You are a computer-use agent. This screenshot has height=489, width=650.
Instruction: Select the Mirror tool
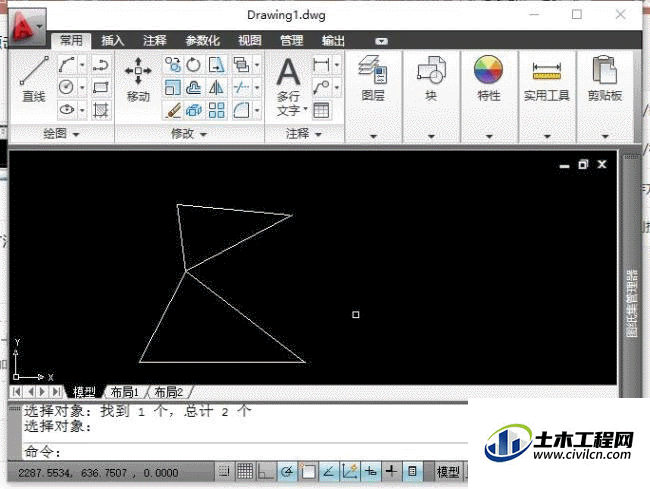click(x=216, y=87)
